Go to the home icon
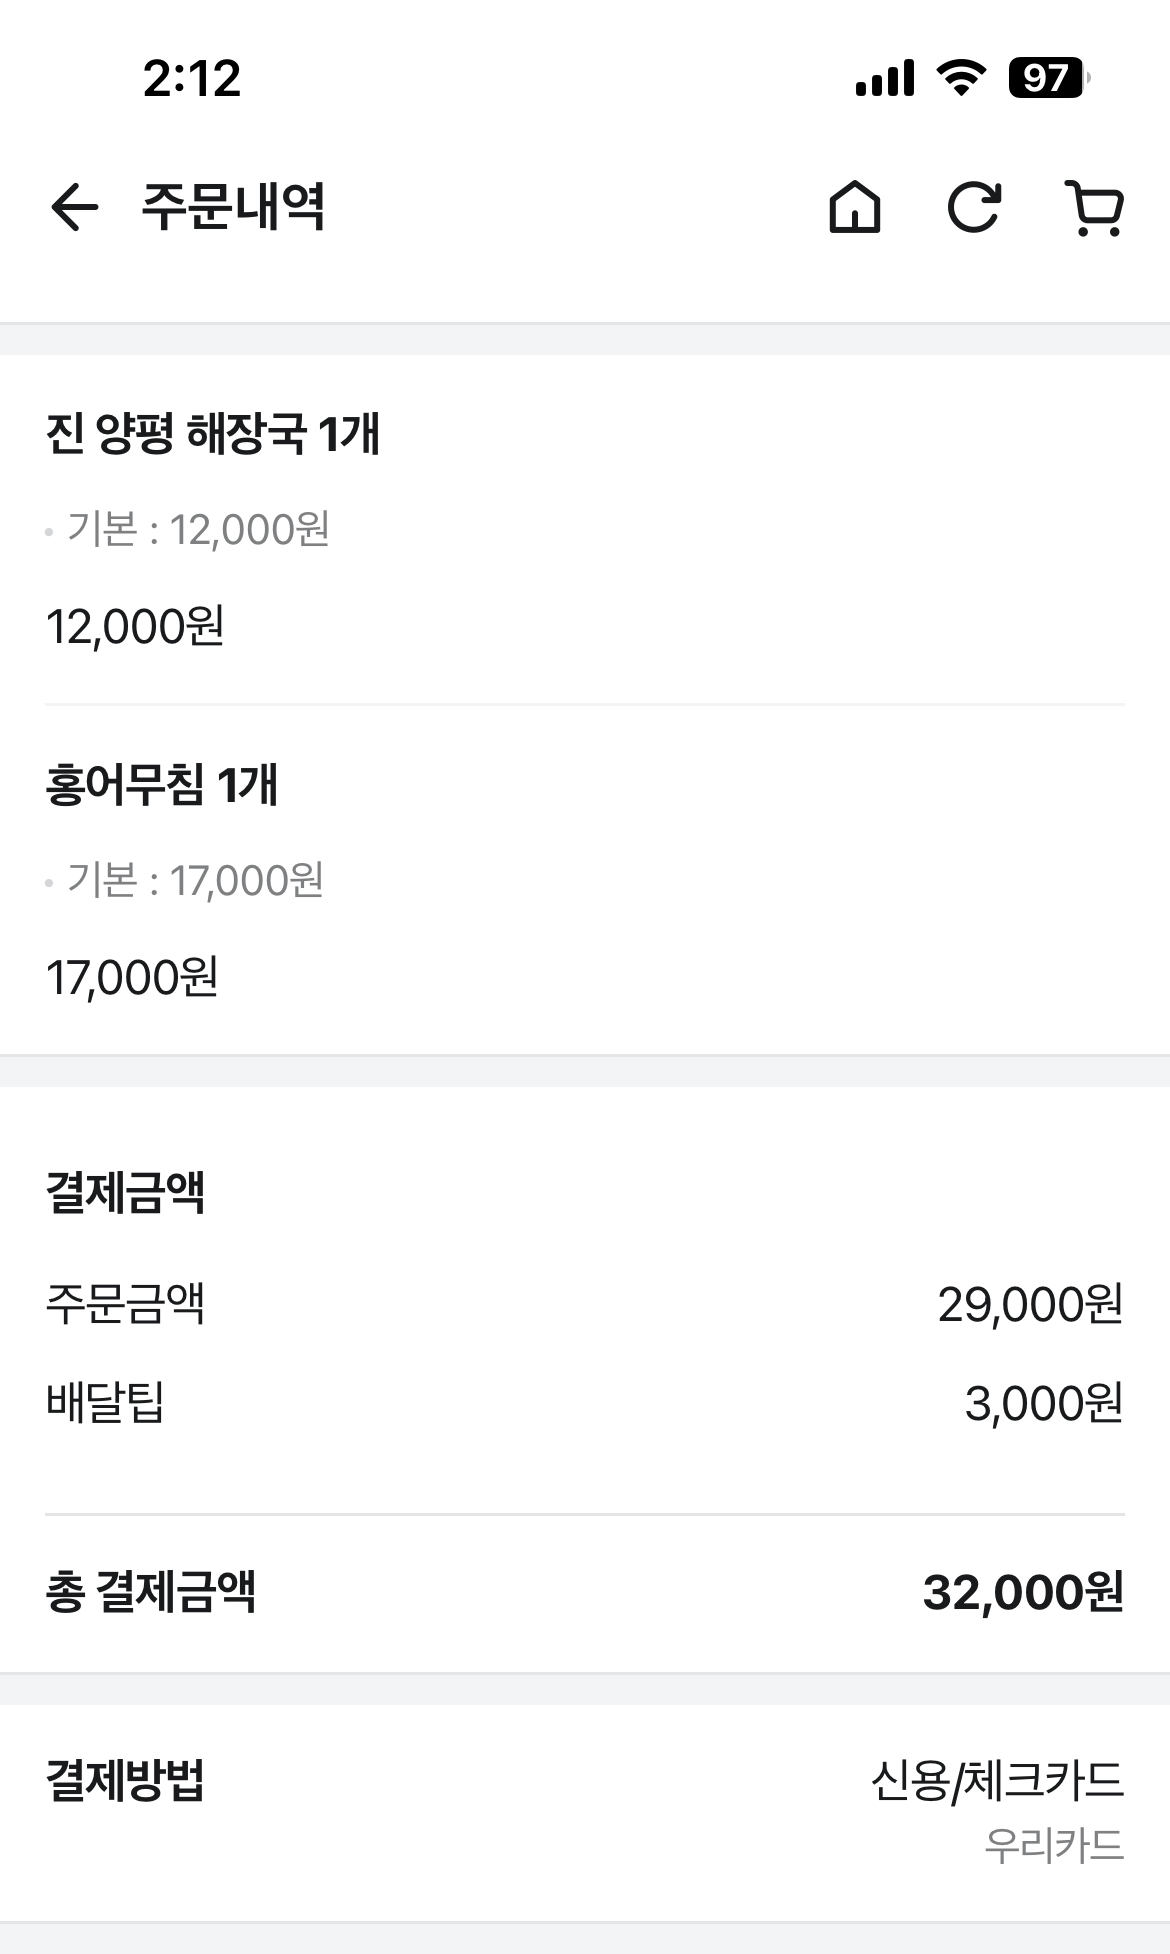Viewport: 1170px width, 1954px height. (x=855, y=208)
